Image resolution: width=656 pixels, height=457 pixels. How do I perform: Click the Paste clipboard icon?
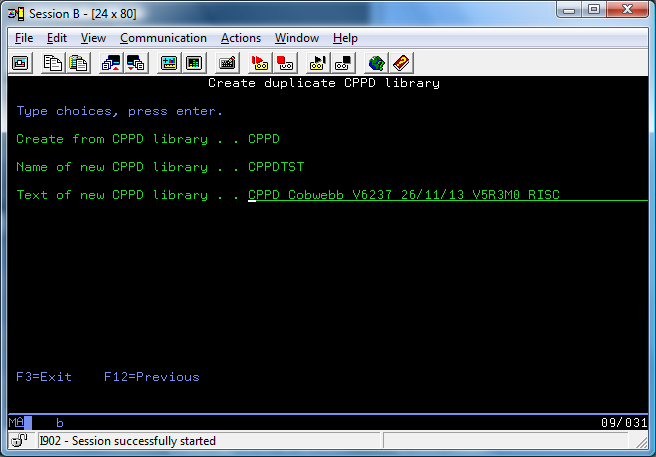coord(78,63)
